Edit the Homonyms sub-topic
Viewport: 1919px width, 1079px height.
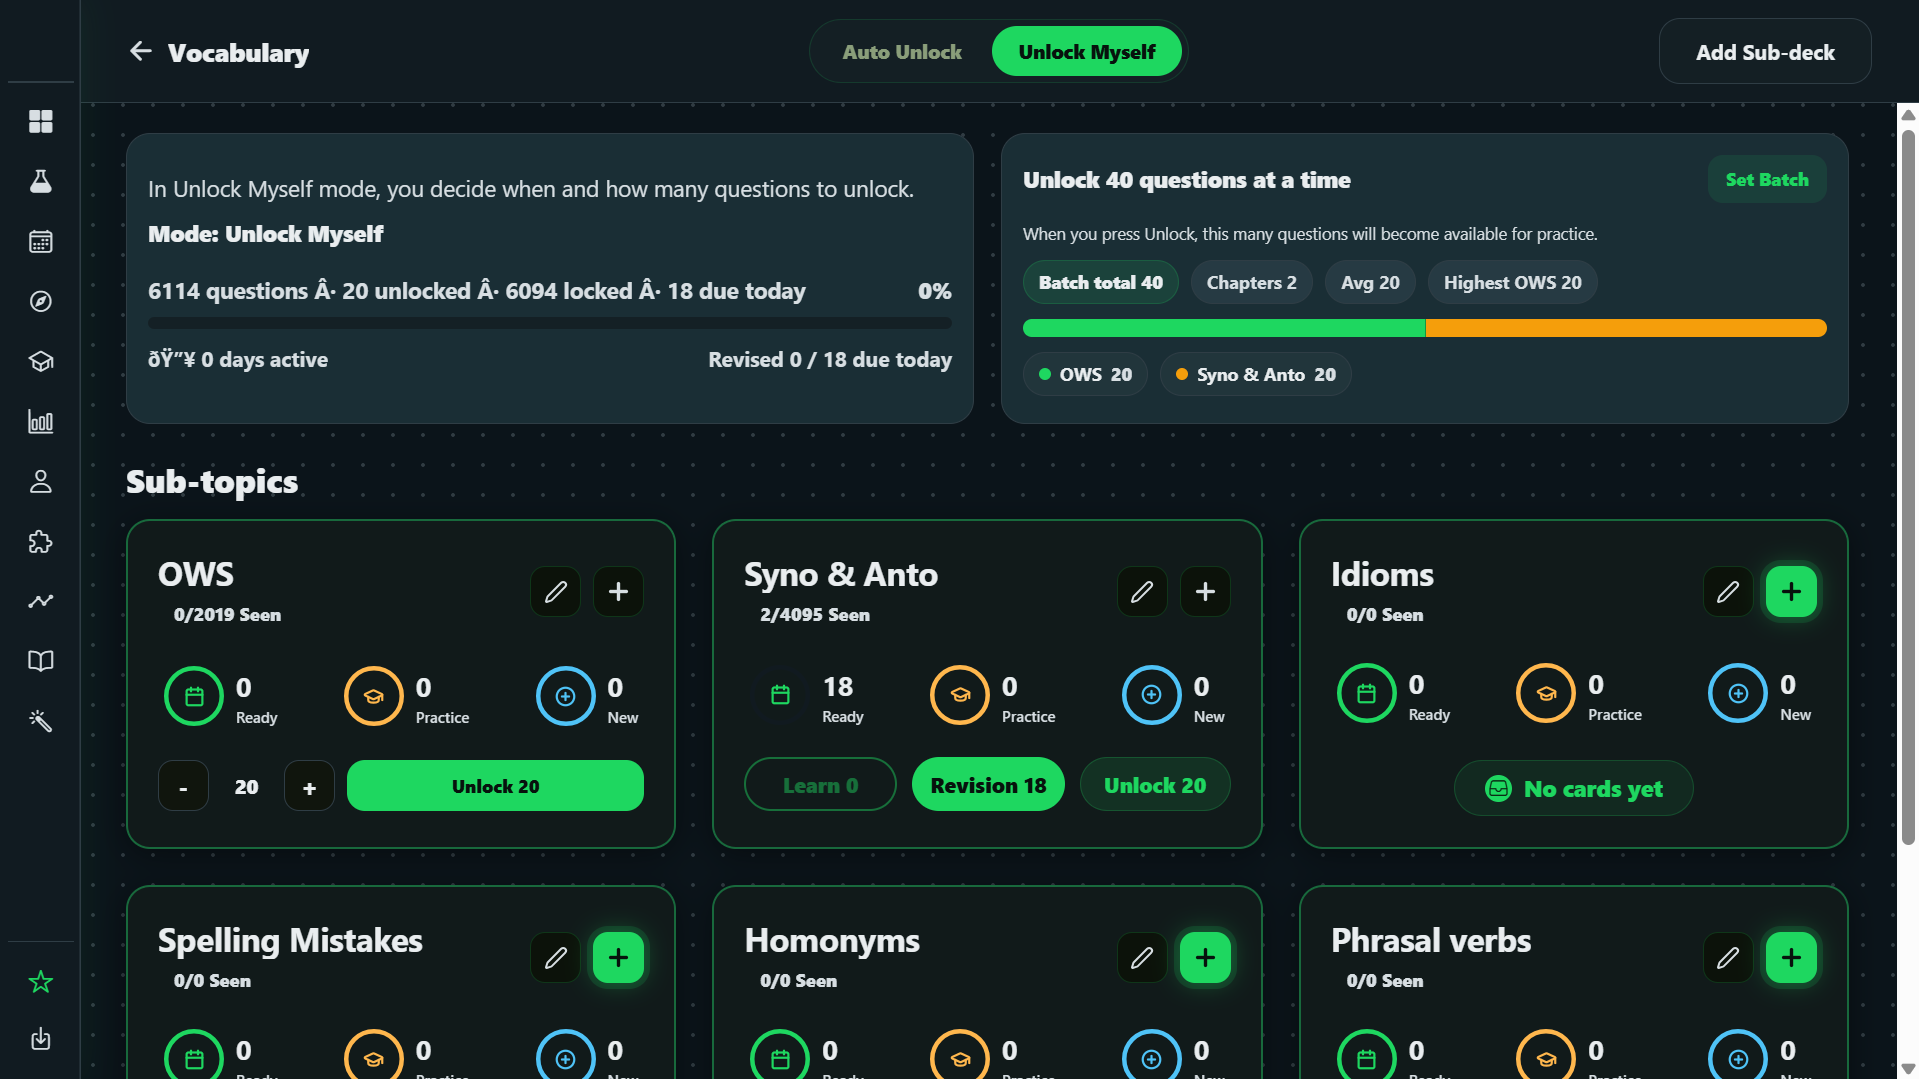pyautogui.click(x=1142, y=957)
